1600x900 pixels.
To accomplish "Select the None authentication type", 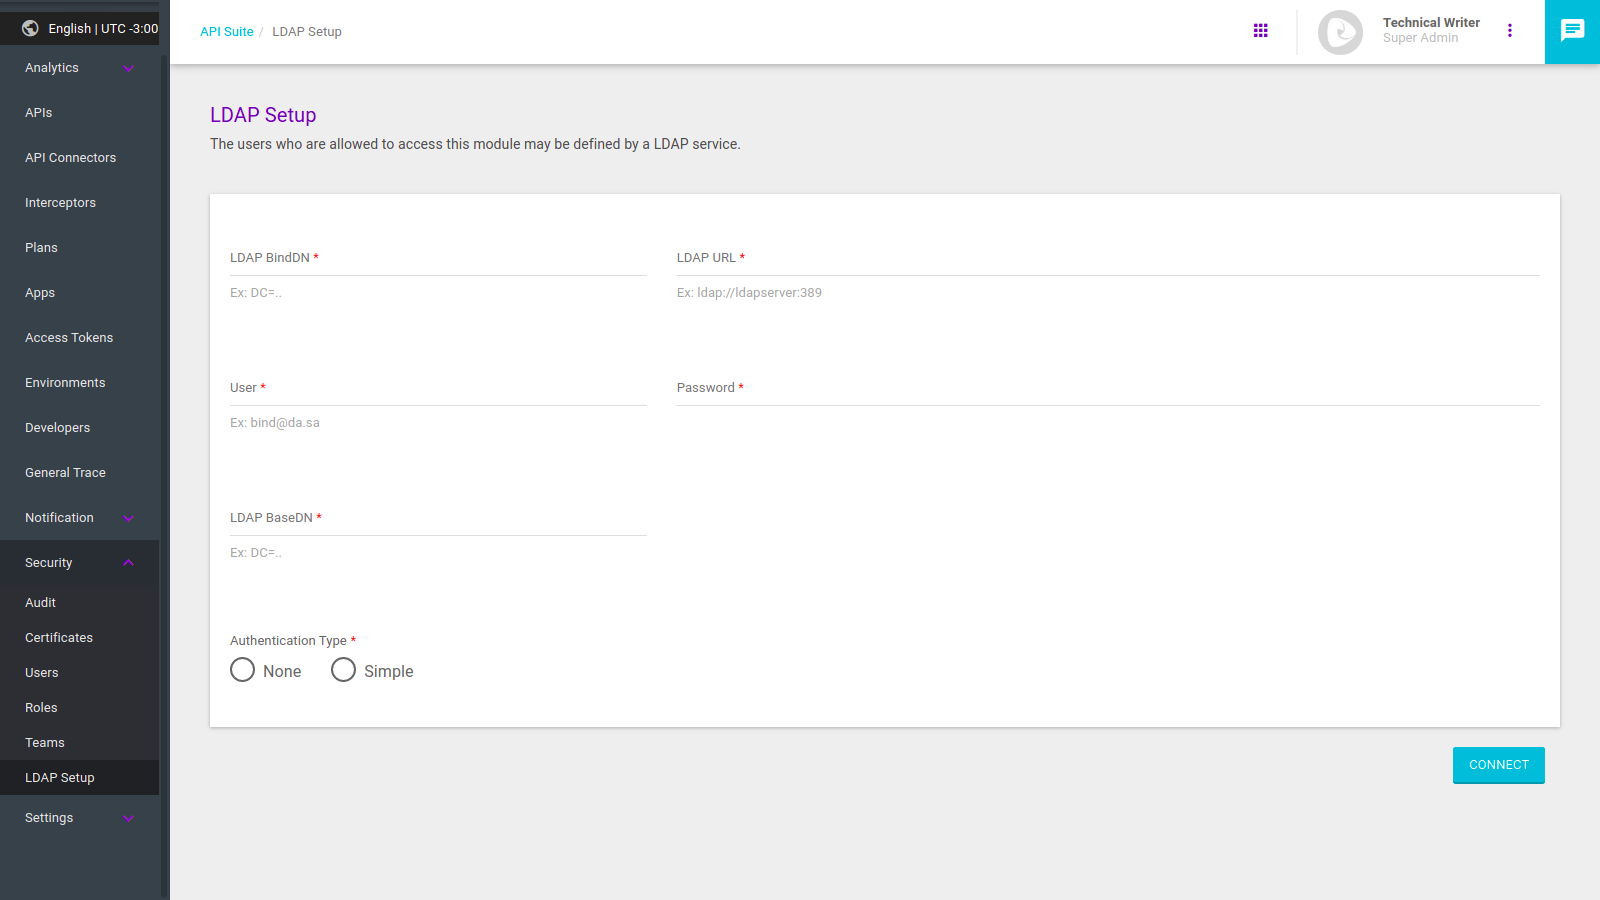I will (243, 670).
